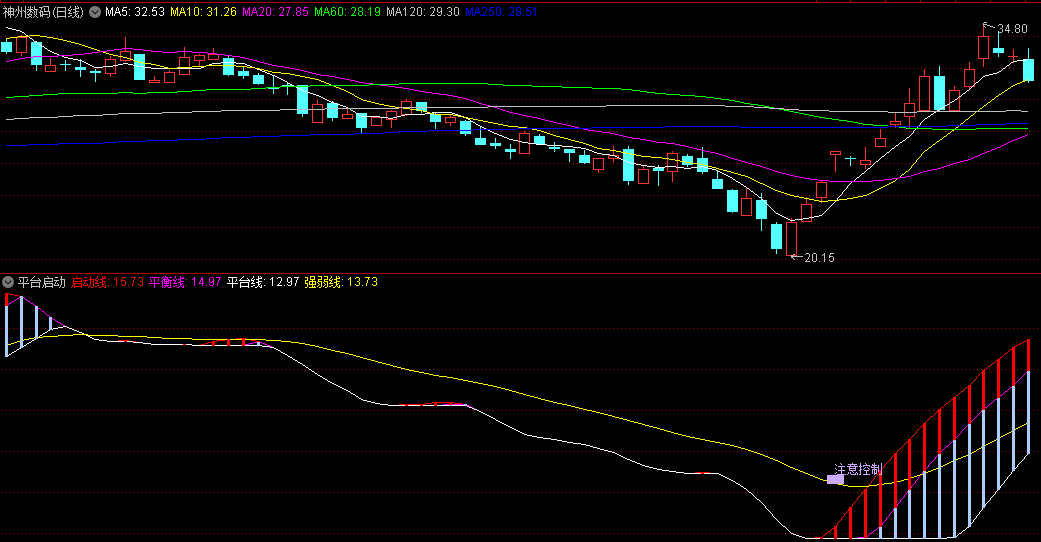Click the magenta 平衡线 value label
The image size is (1041, 542).
coord(185,282)
